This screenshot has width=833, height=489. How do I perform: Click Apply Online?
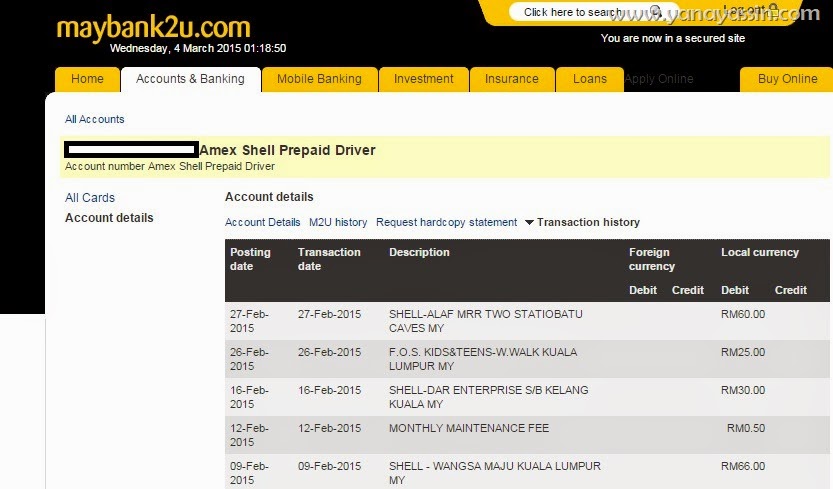(x=659, y=79)
